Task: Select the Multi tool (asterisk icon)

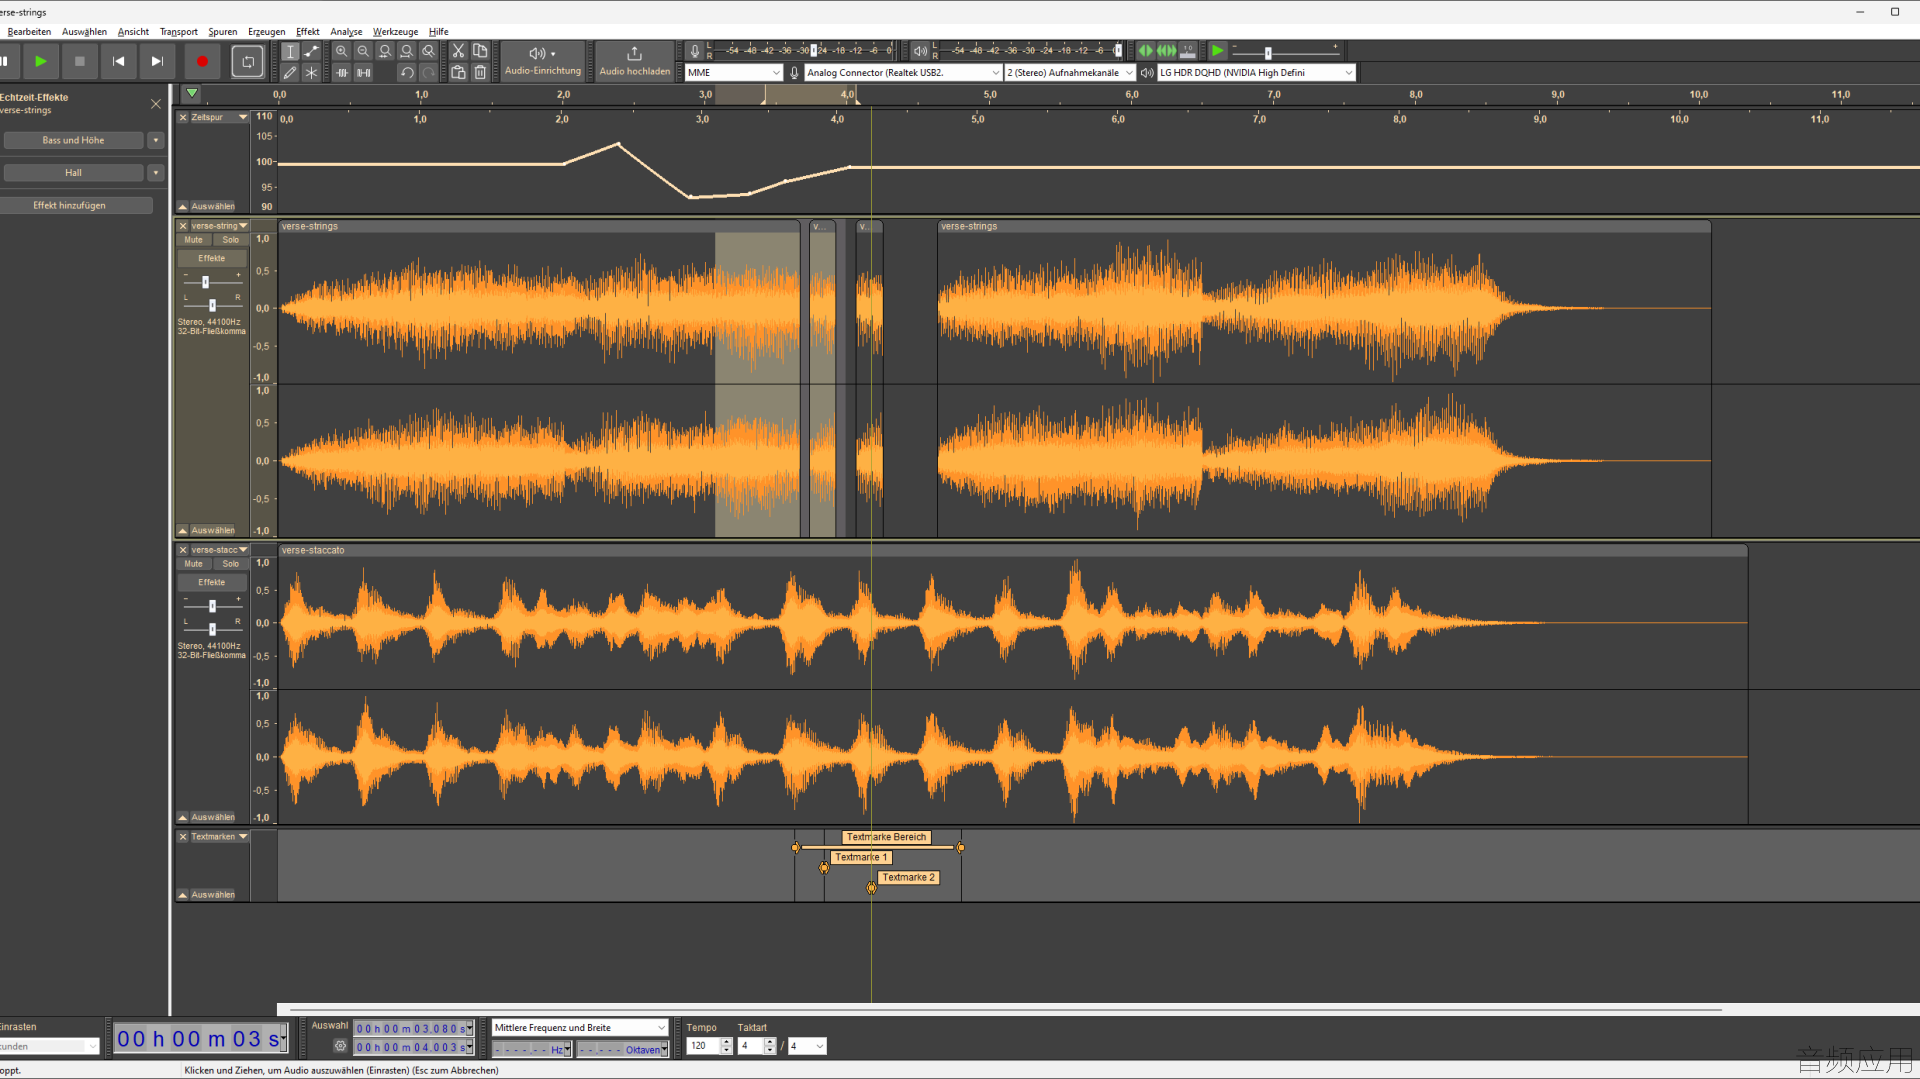Action: pyautogui.click(x=312, y=72)
